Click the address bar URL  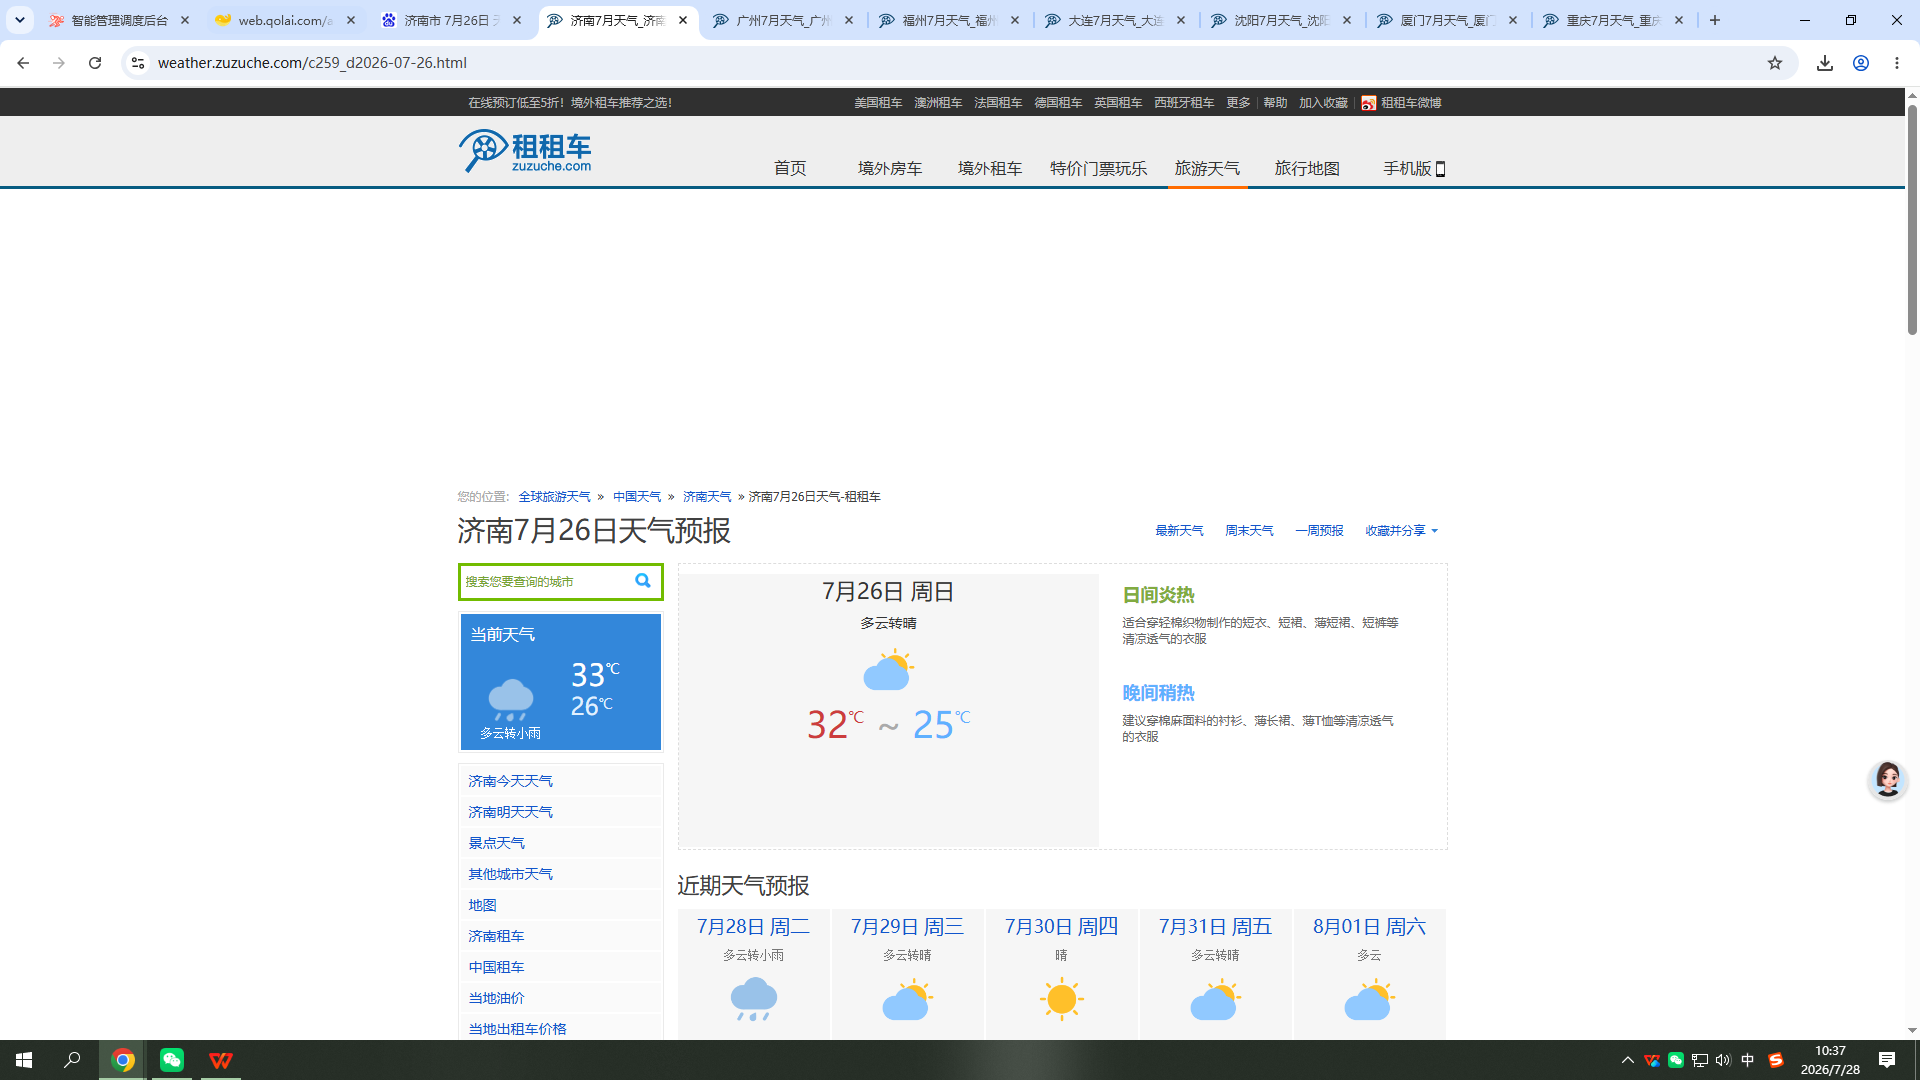(x=312, y=63)
